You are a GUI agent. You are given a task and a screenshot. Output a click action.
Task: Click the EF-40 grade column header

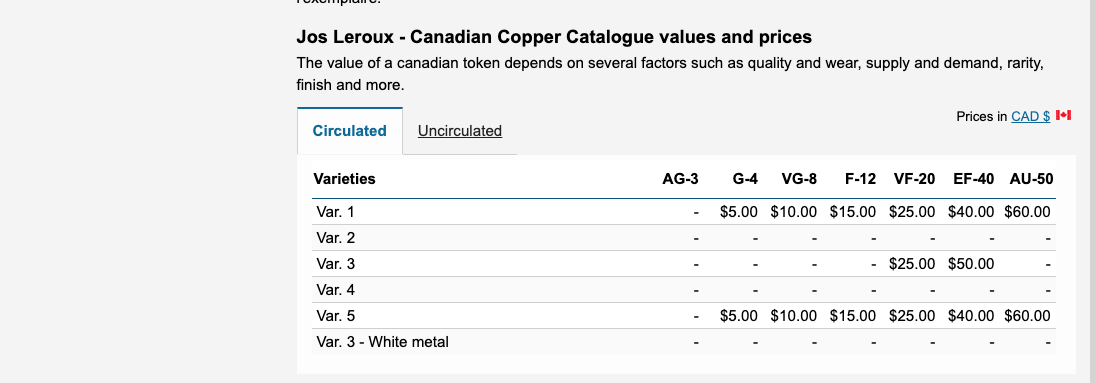pyautogui.click(x=973, y=179)
